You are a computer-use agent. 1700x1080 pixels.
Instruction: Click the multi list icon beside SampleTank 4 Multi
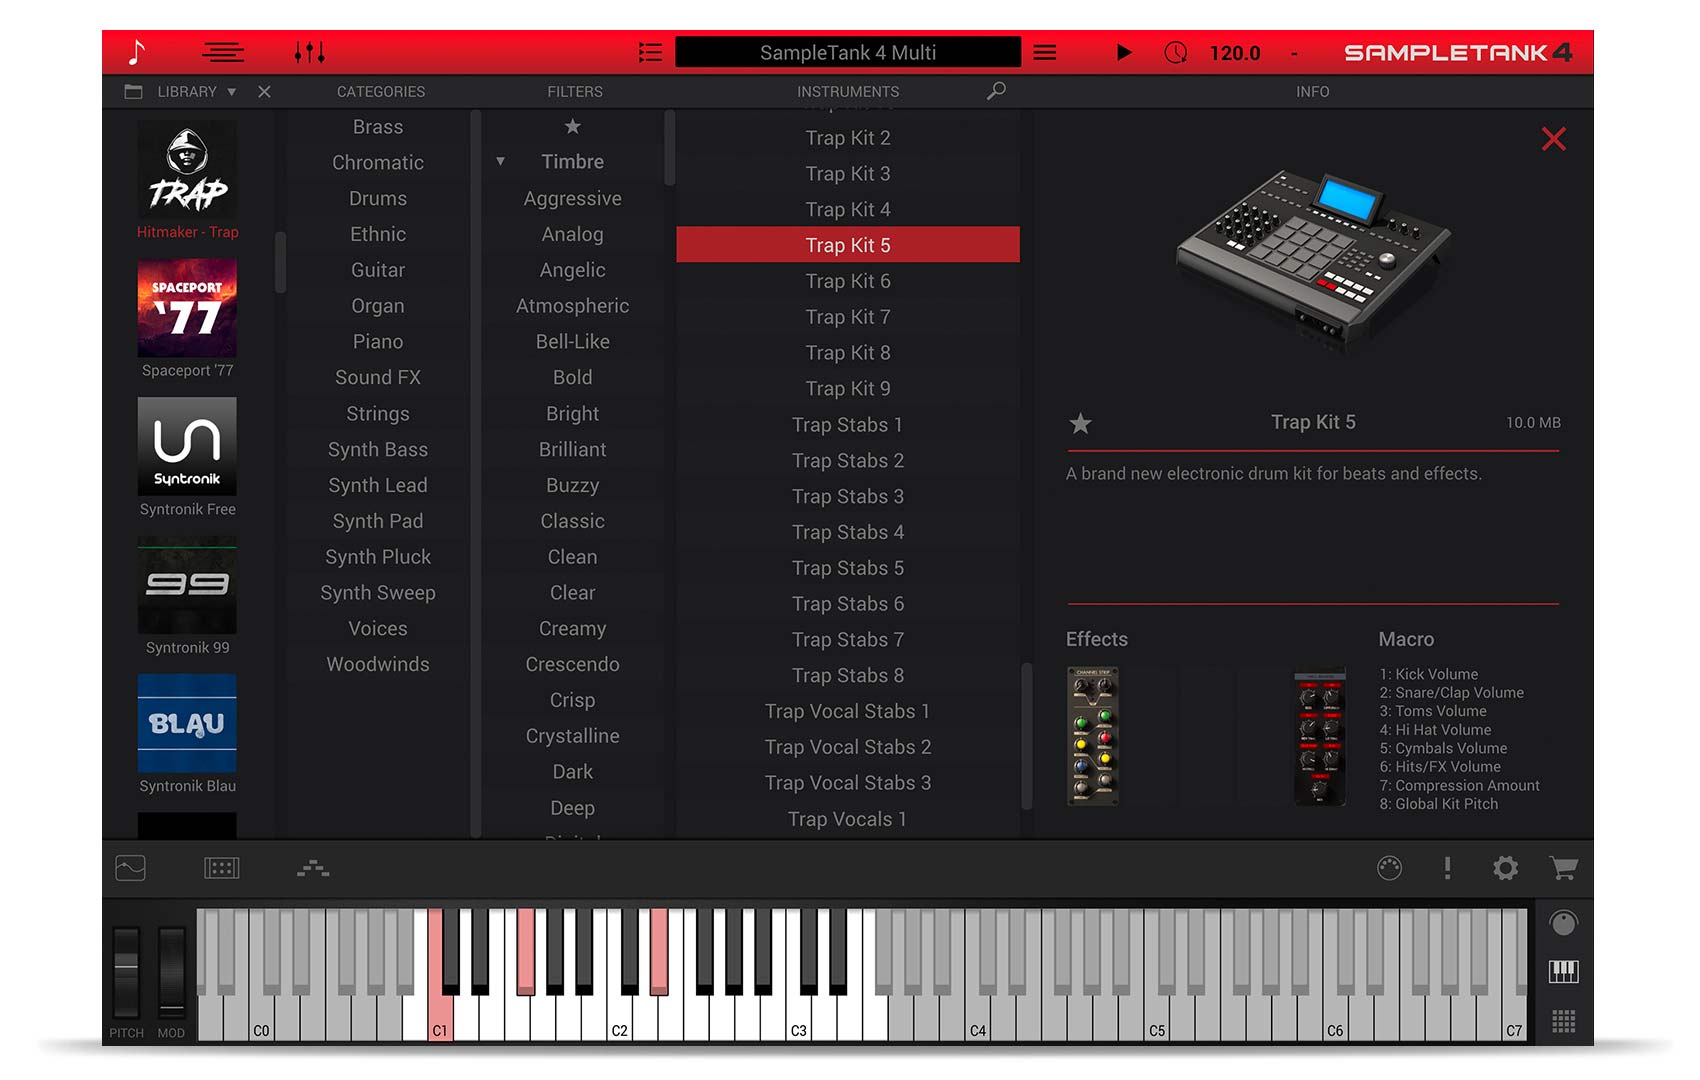coord(650,52)
